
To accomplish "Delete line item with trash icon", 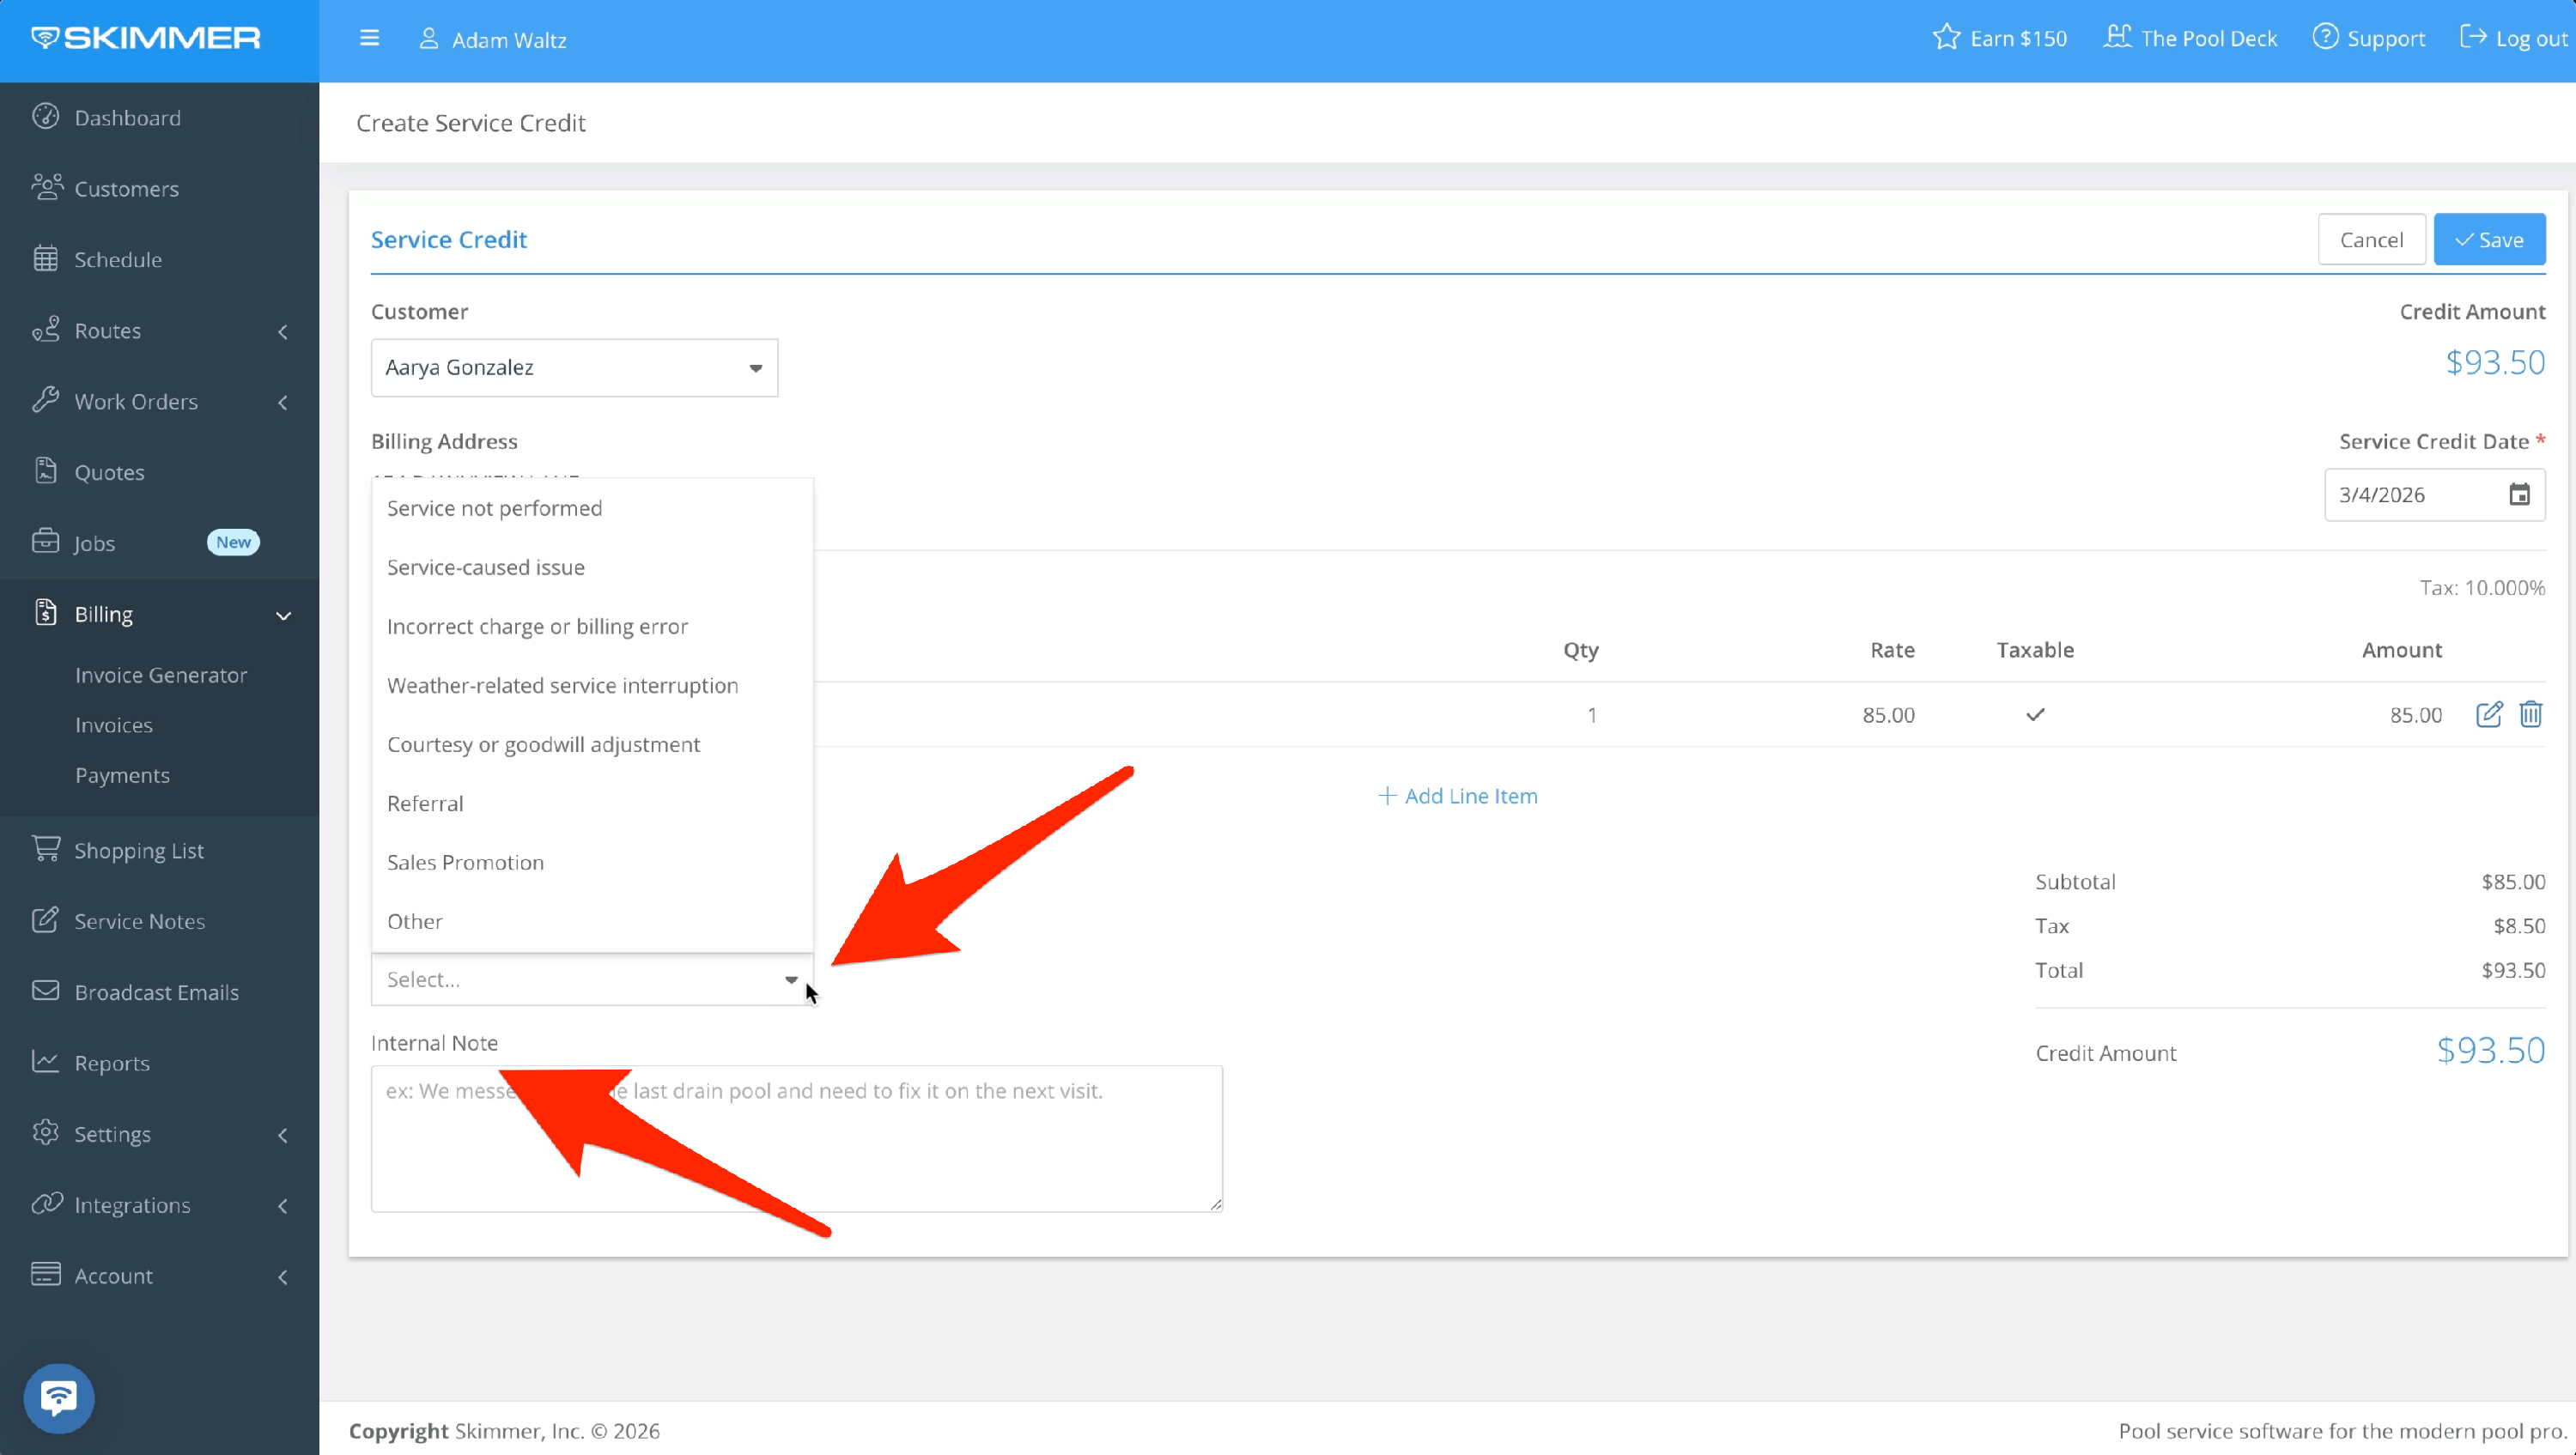I will point(2530,714).
